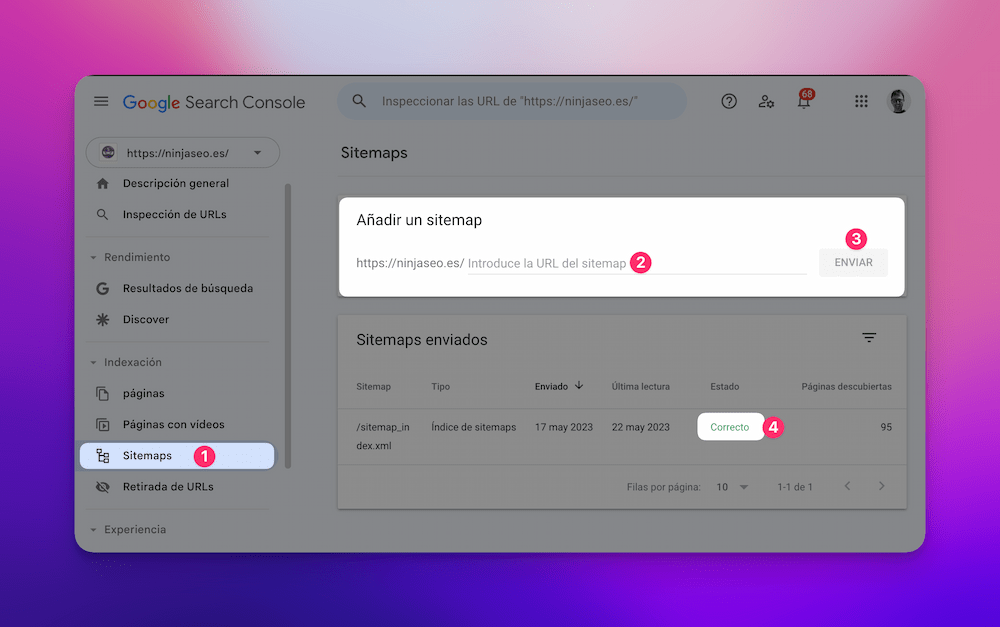
Task: Go to previous page arrow
Action: click(x=847, y=487)
